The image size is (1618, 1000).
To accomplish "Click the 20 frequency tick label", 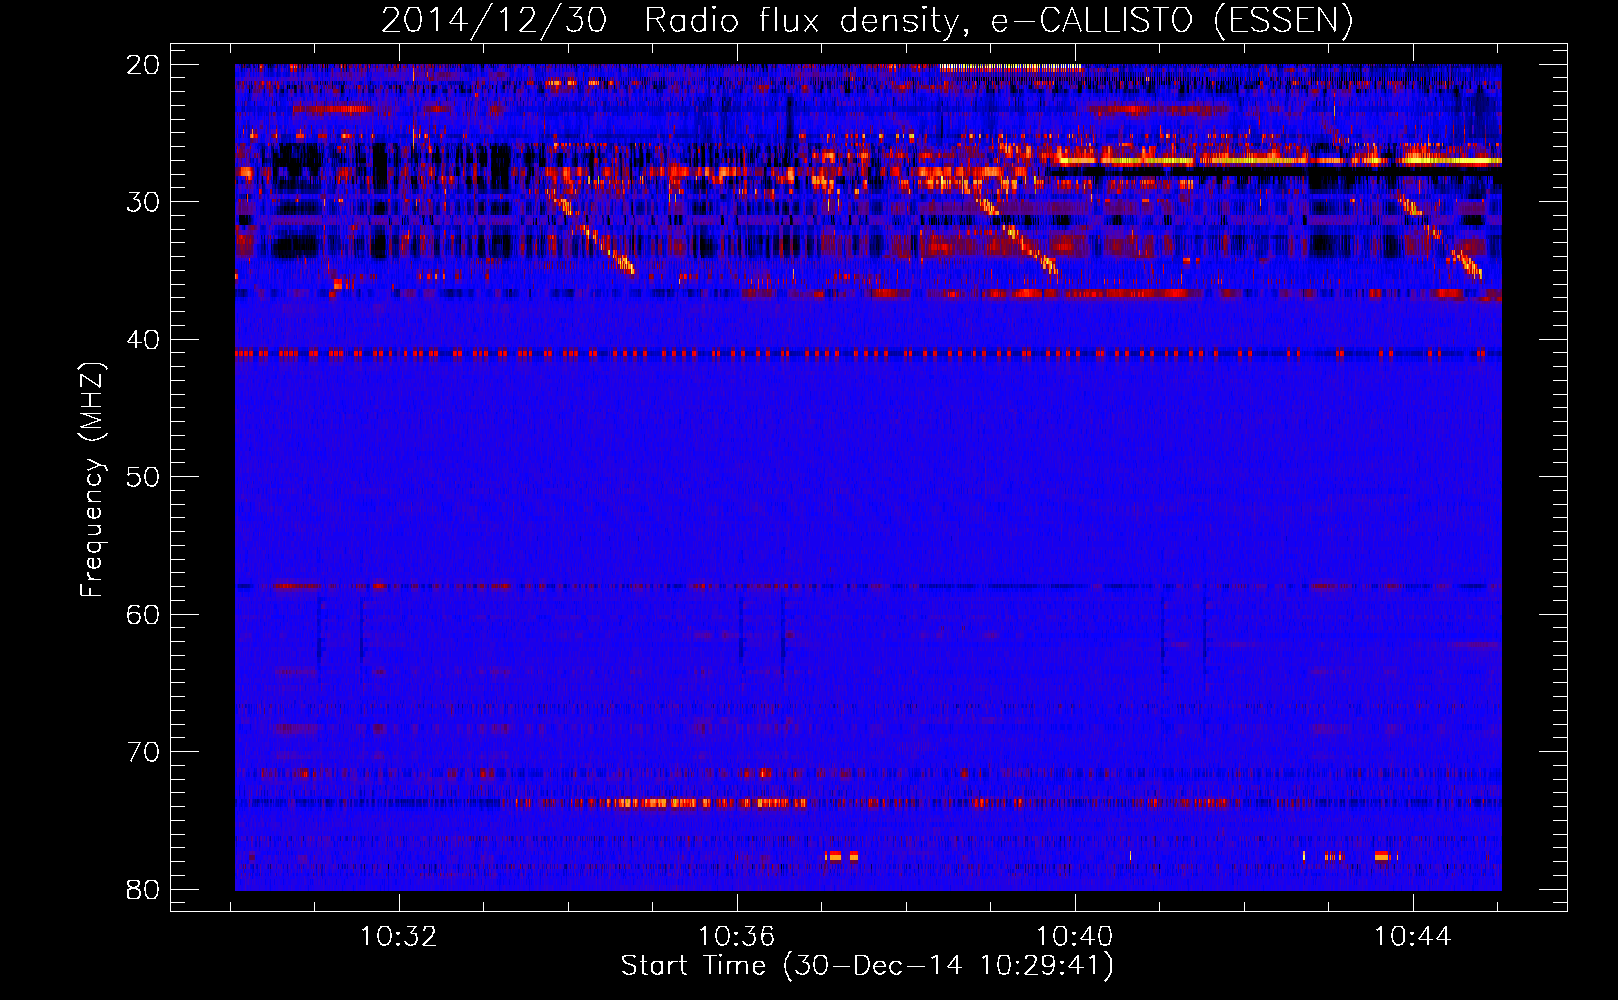I will pos(143,65).
